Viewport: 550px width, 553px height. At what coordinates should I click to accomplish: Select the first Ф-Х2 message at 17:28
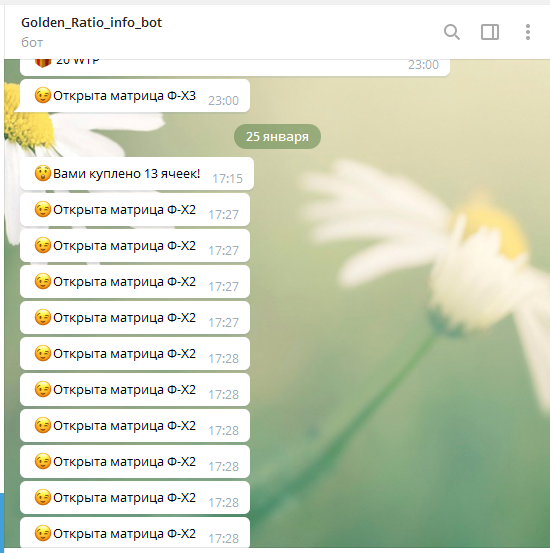click(x=135, y=354)
